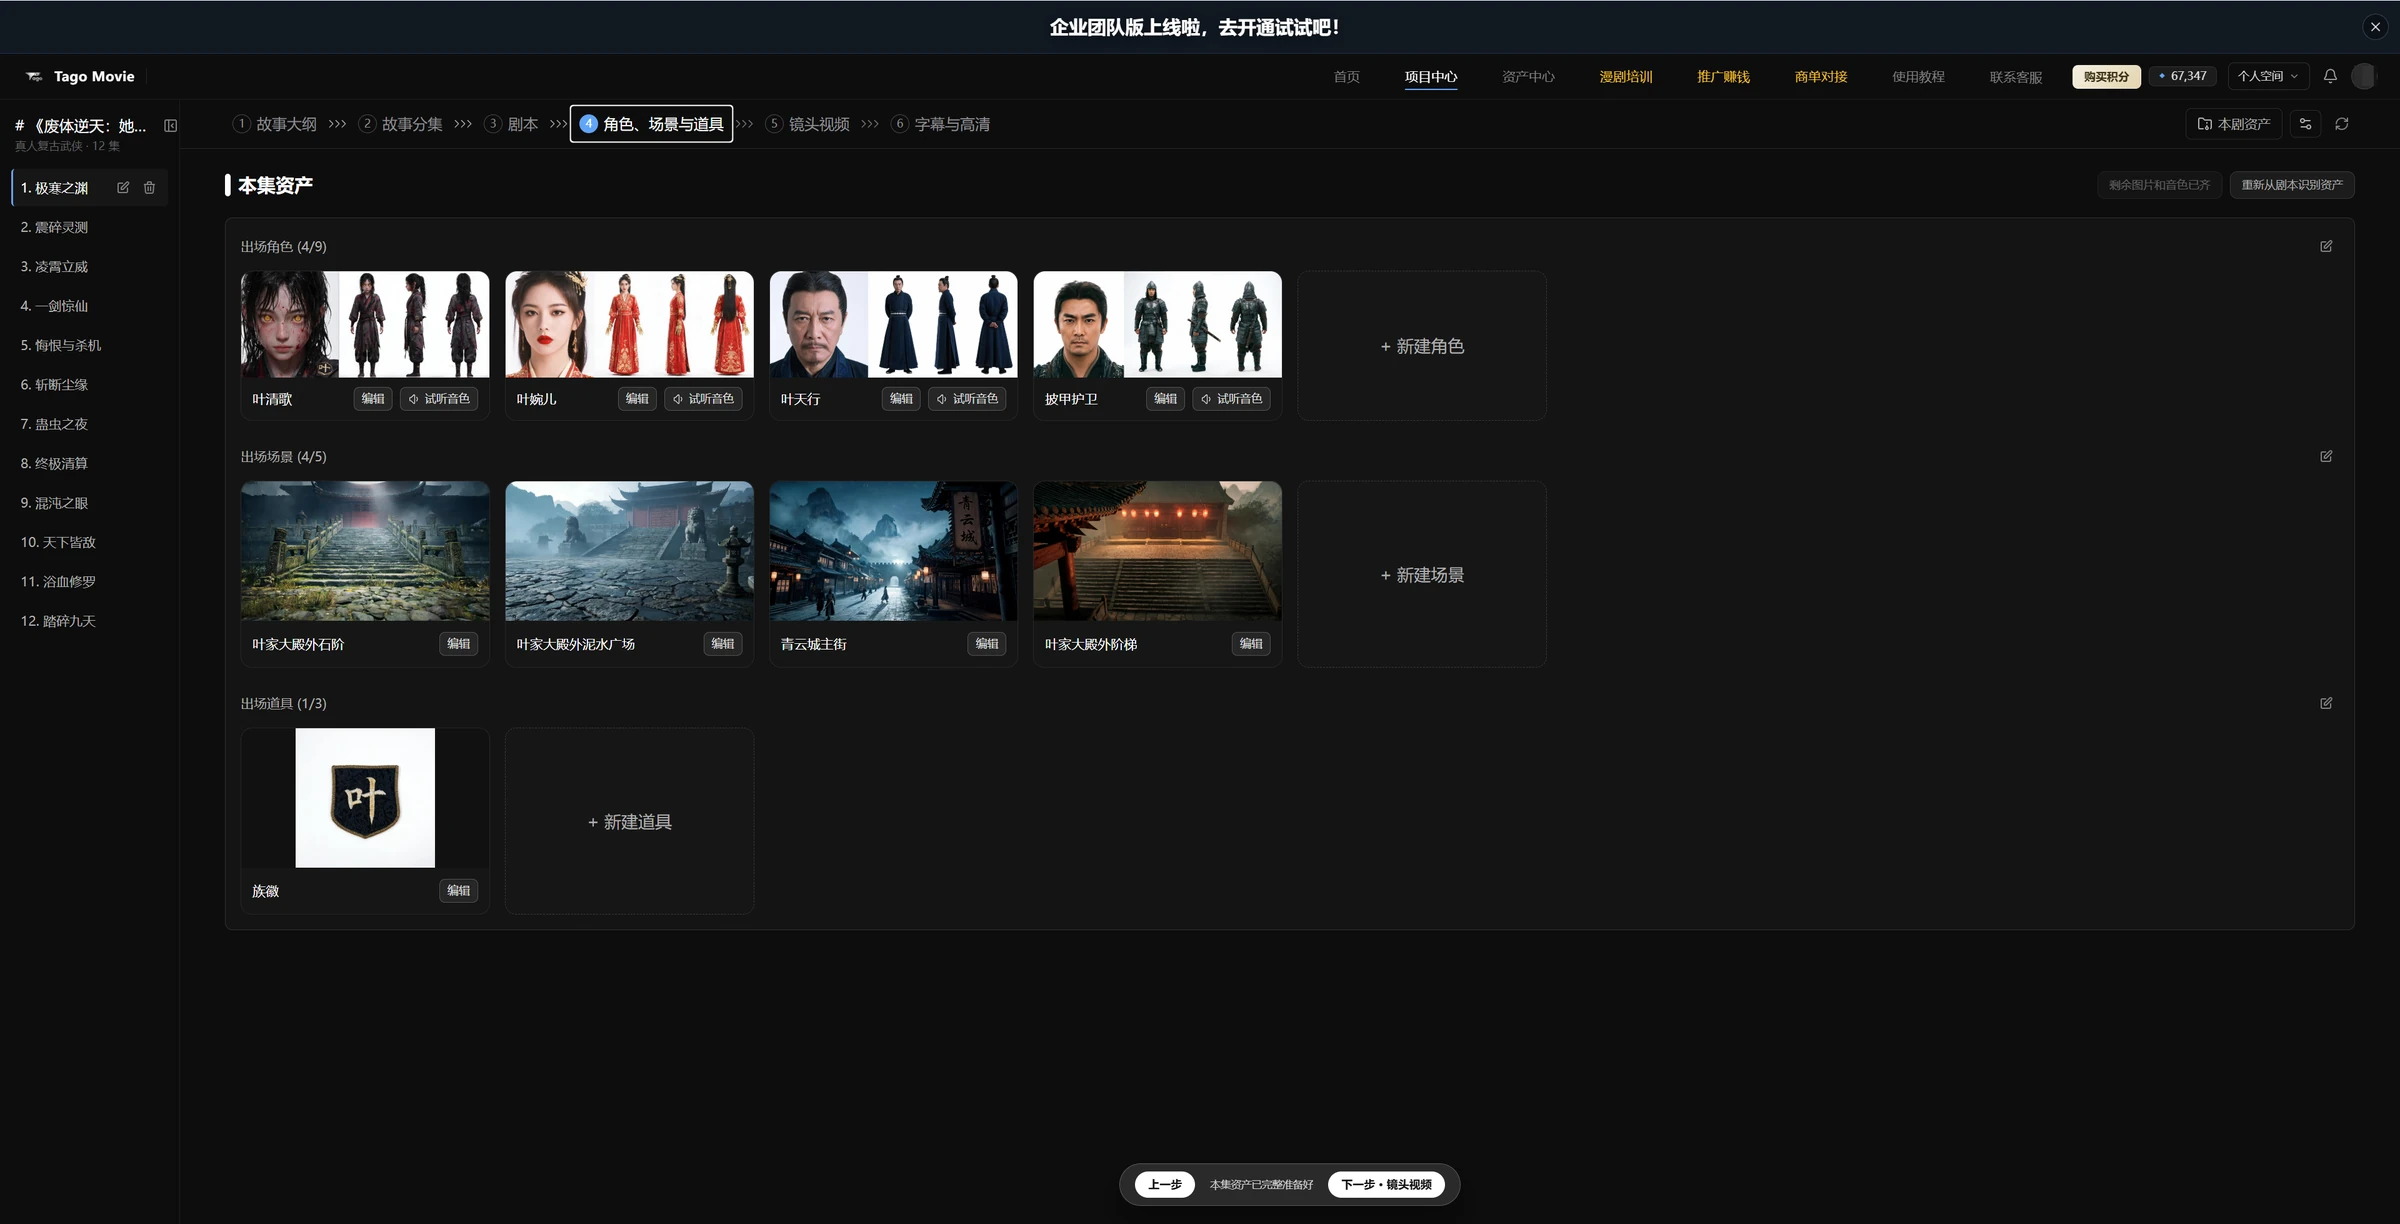
Task: Open the 本剧资产 button
Action: 2234,124
